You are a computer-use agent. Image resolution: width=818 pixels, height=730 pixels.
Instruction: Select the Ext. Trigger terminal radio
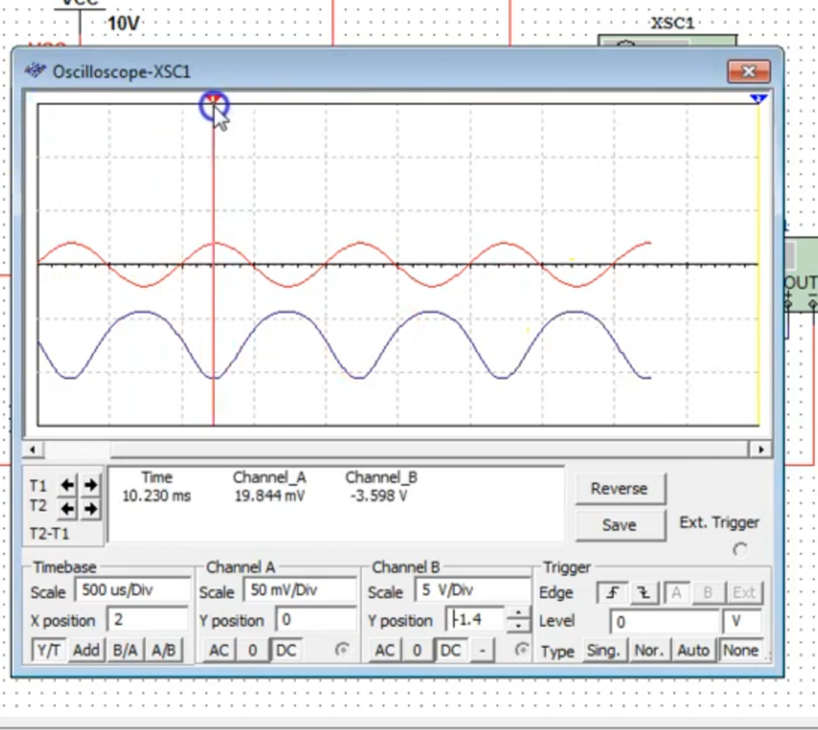click(740, 550)
